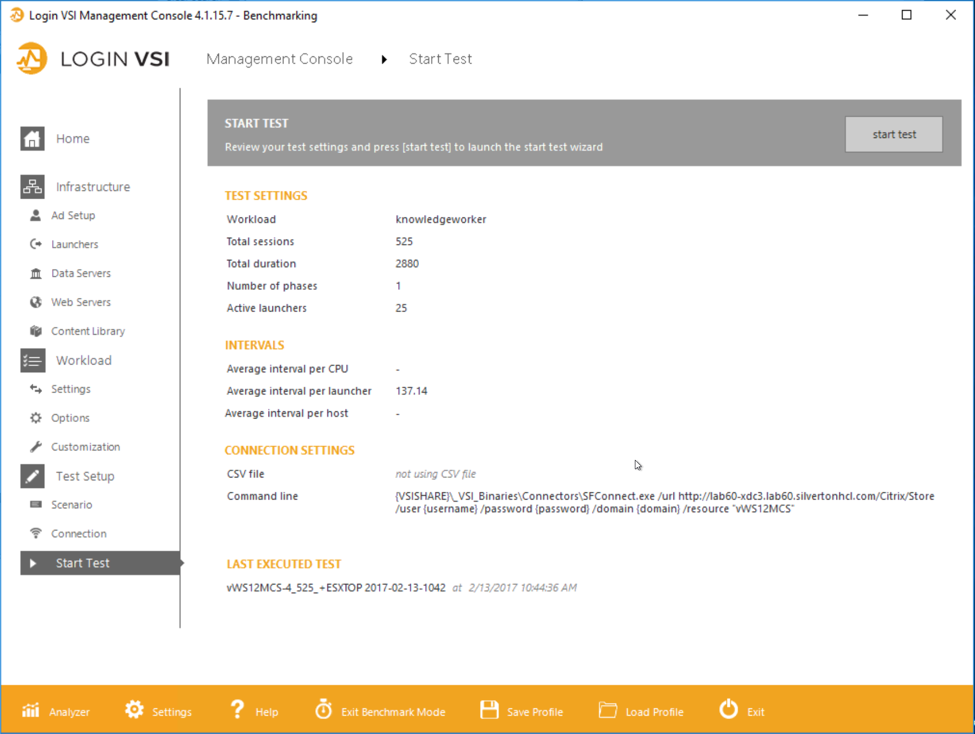Image resolution: width=975 pixels, height=734 pixels.
Task: Click the Help question mark icon
Action: pyautogui.click(x=237, y=710)
